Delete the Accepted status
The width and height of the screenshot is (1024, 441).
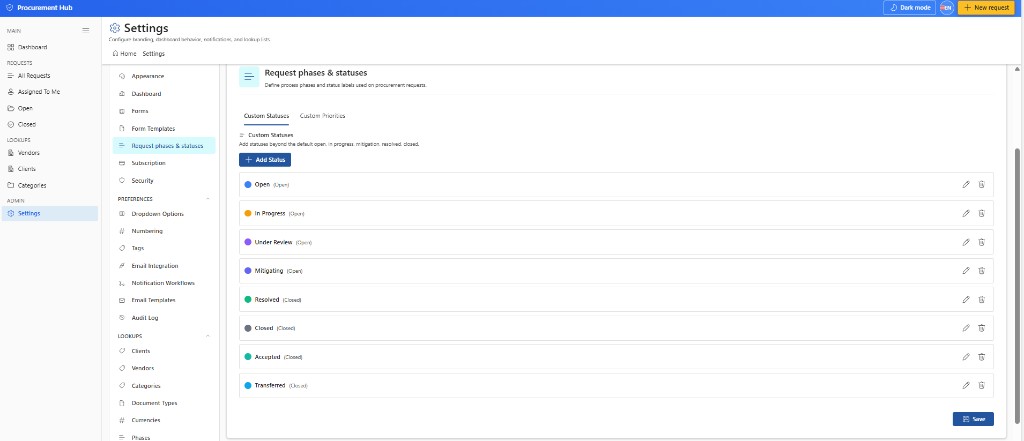[x=981, y=357]
